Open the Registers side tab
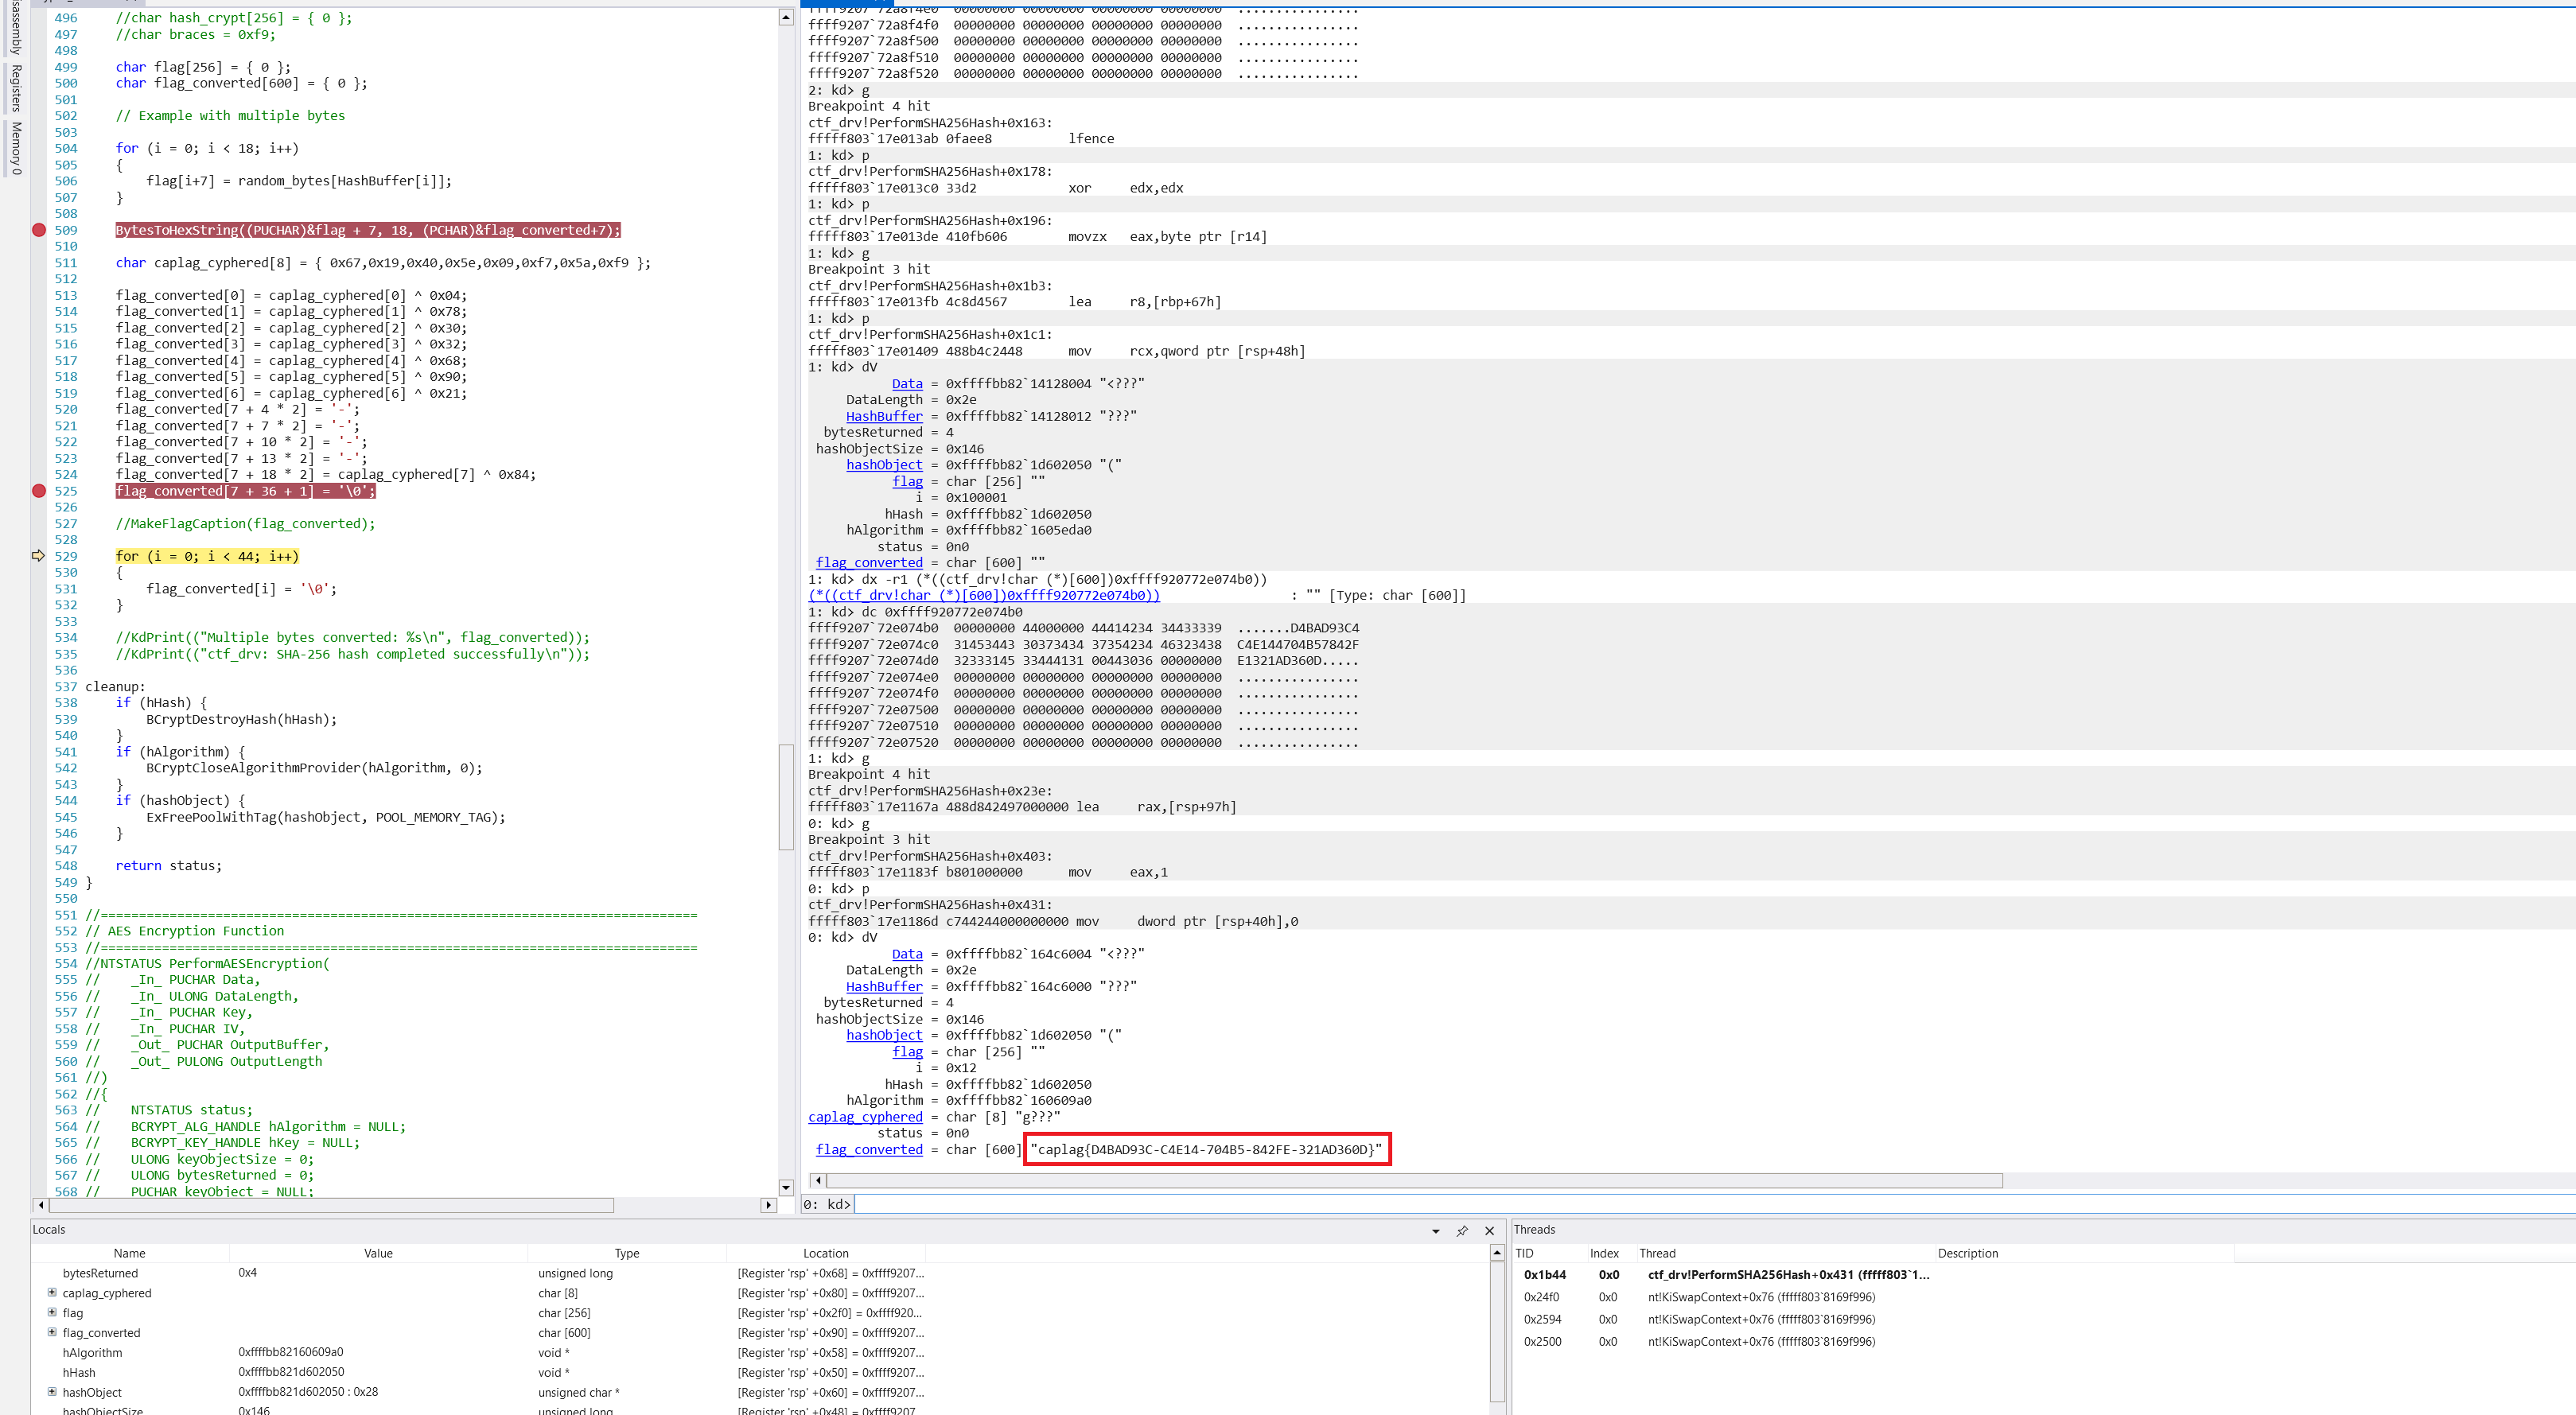2576x1415 pixels. tap(16, 88)
